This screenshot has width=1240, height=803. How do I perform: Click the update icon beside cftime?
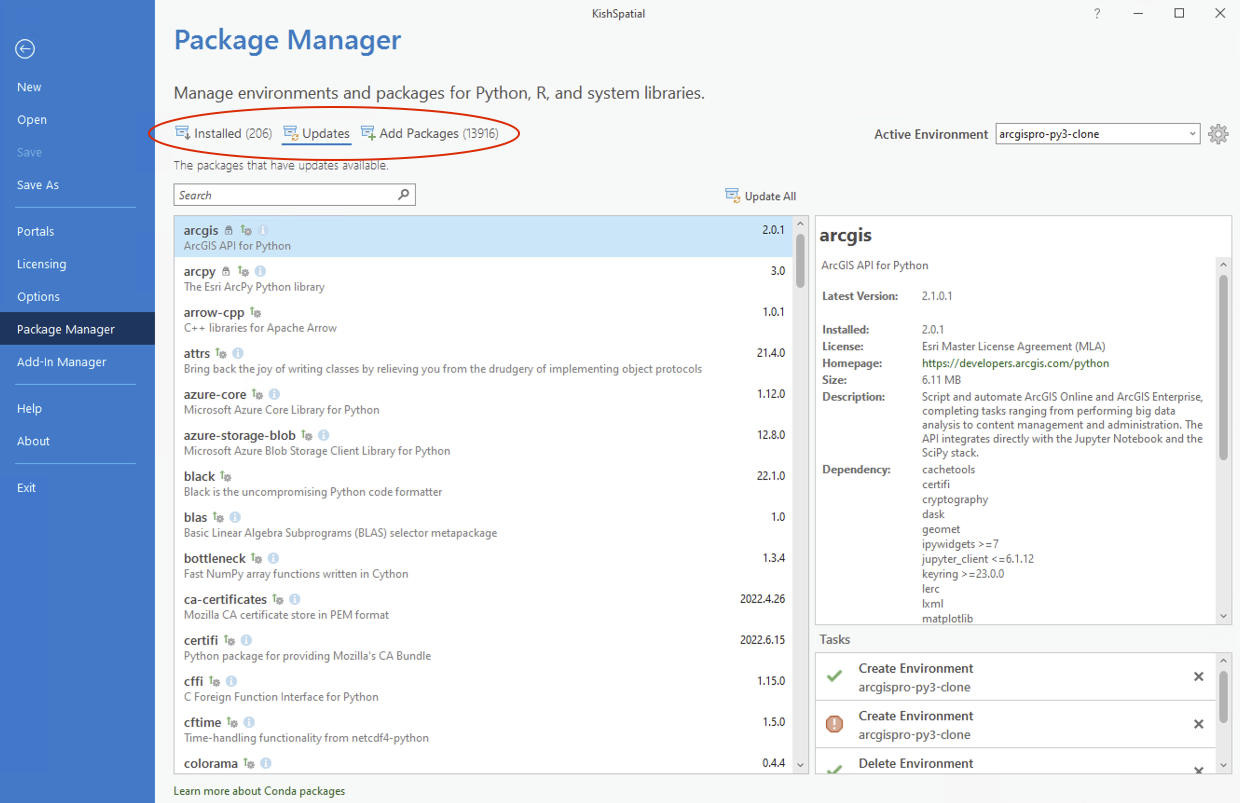click(x=232, y=723)
